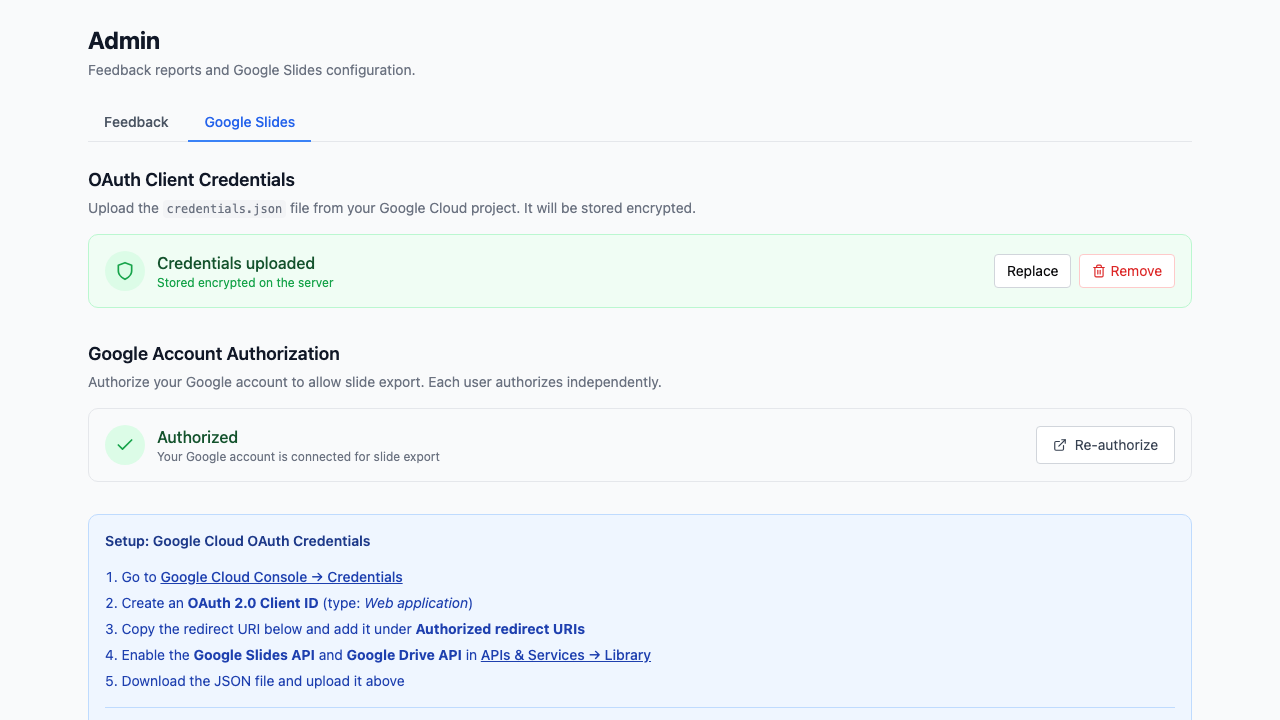This screenshot has height=720, width=1280.
Task: Click the Credentials uploaded status title
Action: 236,263
